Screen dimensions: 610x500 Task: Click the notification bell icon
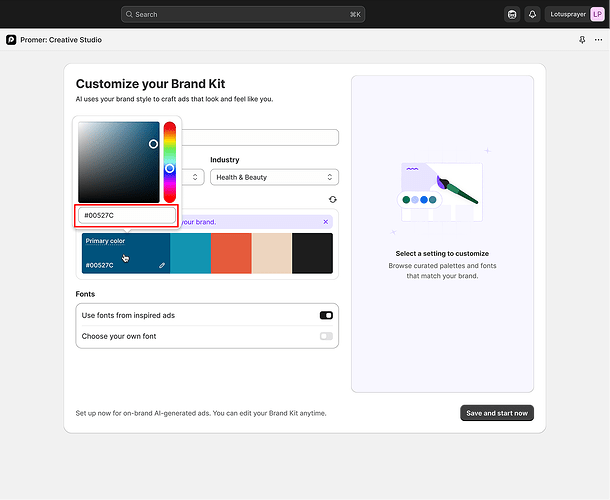(x=532, y=14)
